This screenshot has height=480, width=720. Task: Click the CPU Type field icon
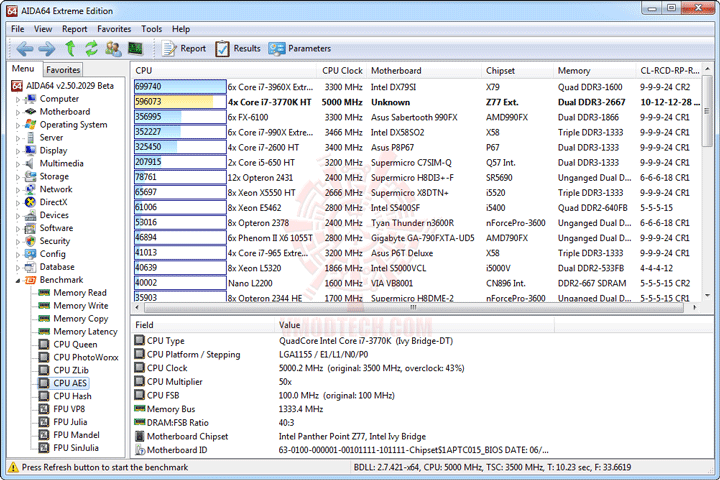139,340
